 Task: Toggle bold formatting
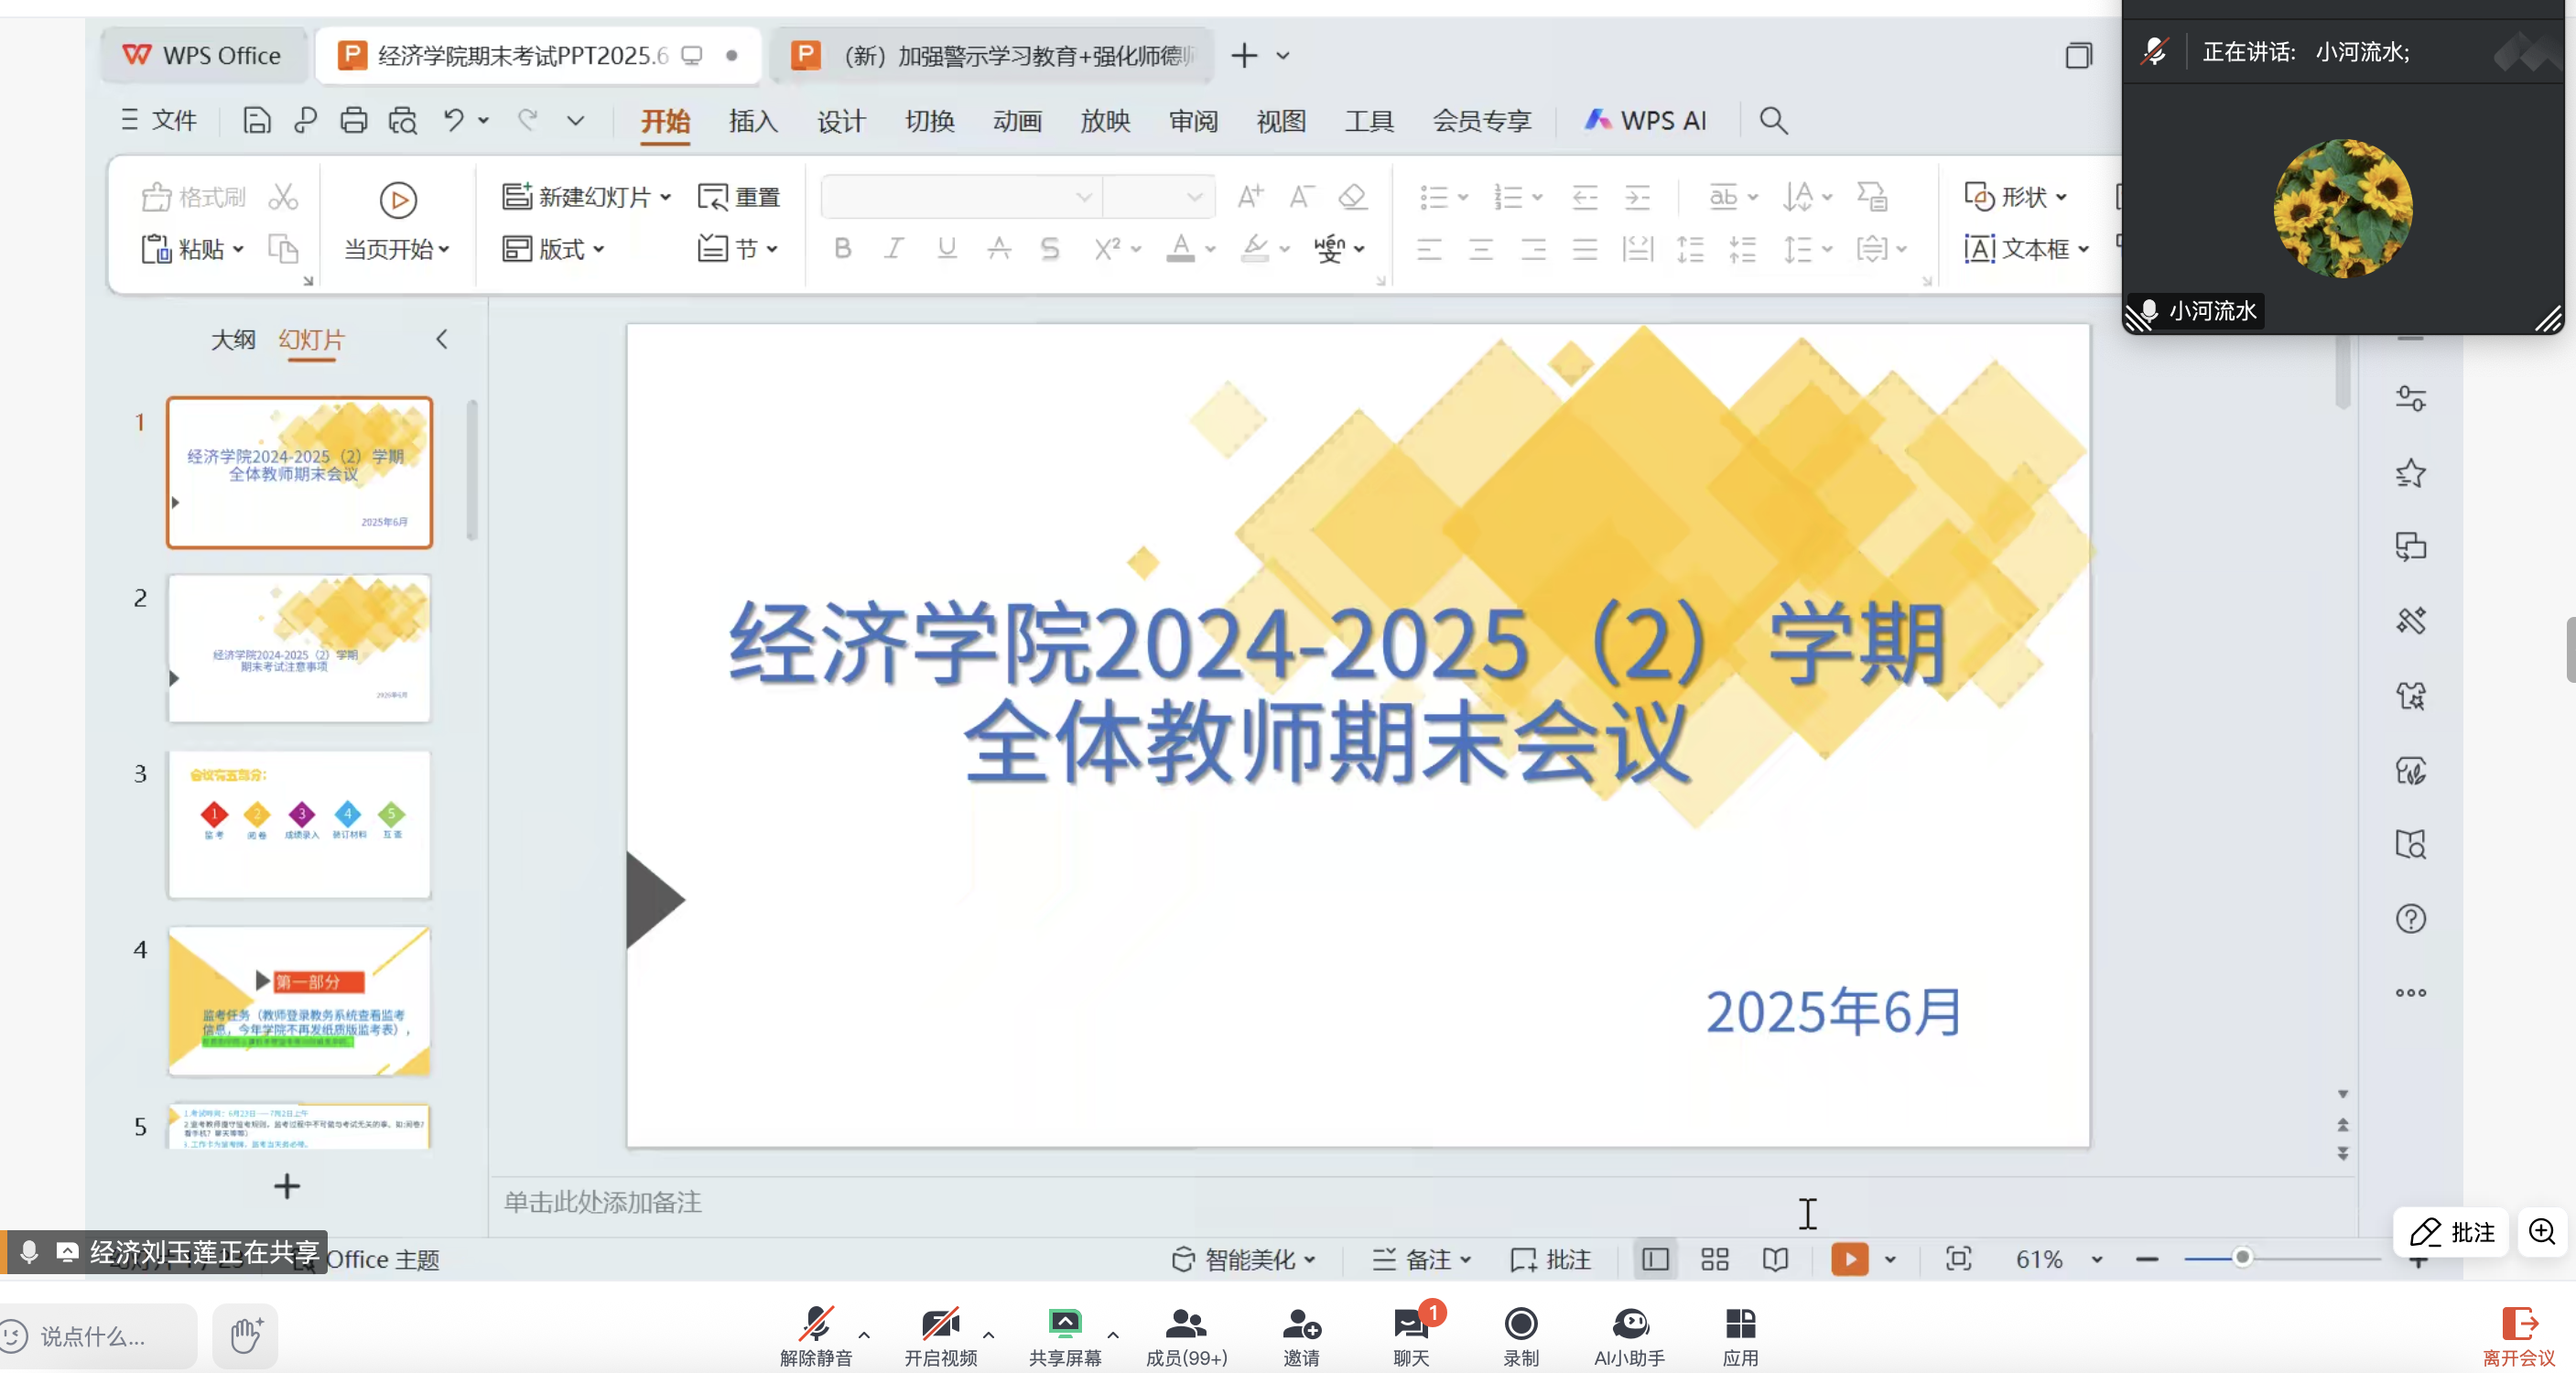tap(842, 250)
